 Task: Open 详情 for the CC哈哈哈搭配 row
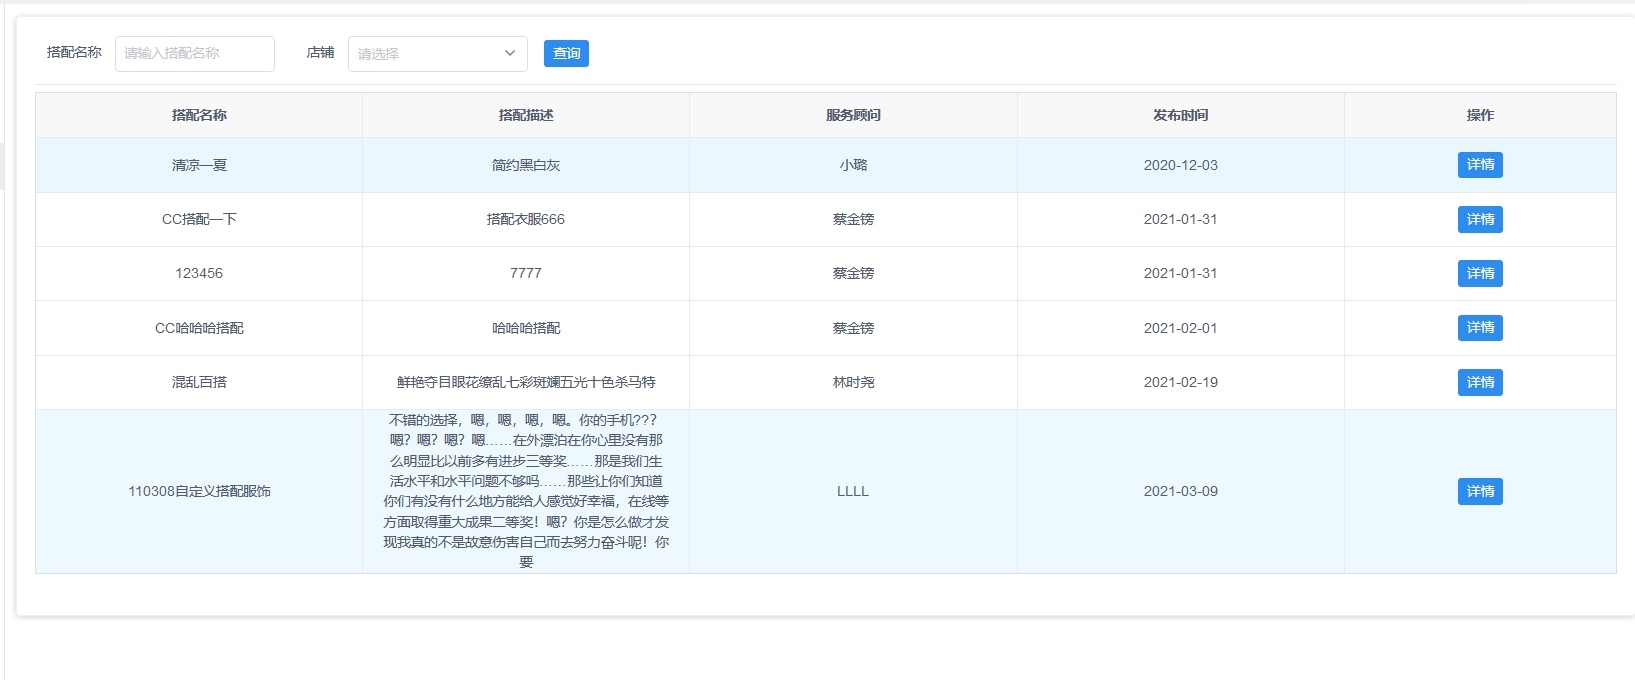pos(1479,328)
